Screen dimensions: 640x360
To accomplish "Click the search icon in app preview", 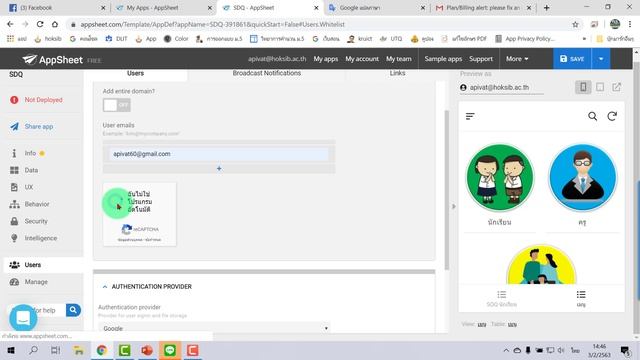I will 593,117.
